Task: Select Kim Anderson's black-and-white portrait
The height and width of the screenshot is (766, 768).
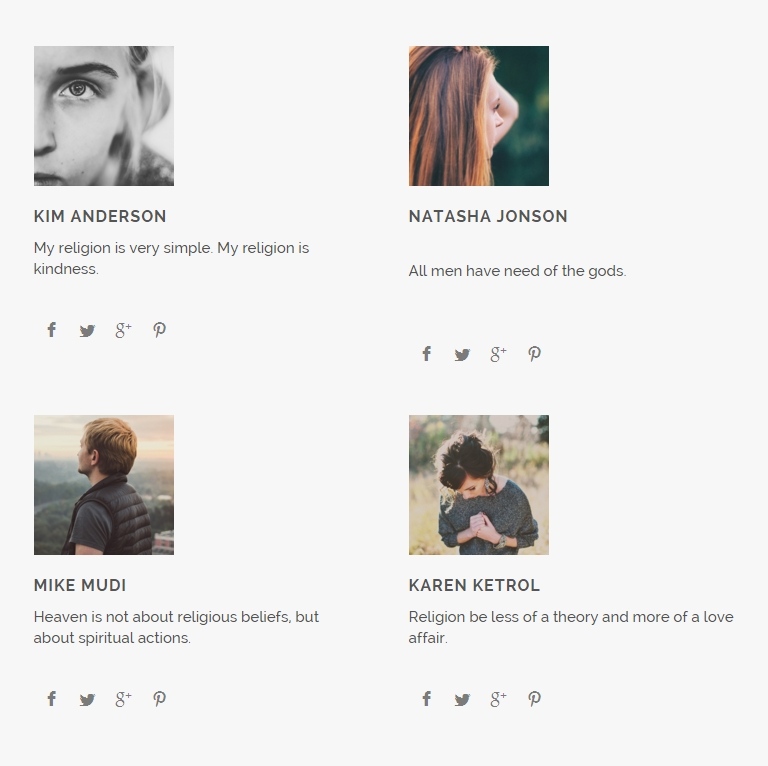Action: click(x=104, y=116)
